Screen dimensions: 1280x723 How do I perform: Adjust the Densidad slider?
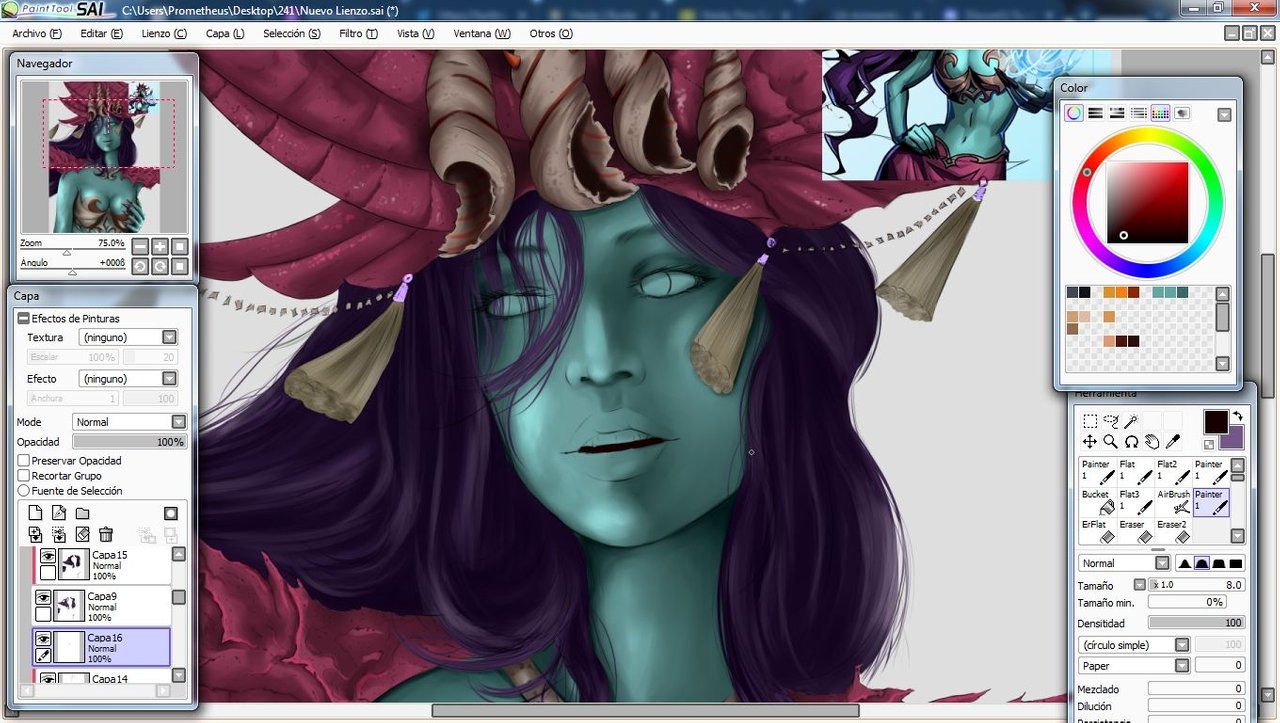point(1196,623)
